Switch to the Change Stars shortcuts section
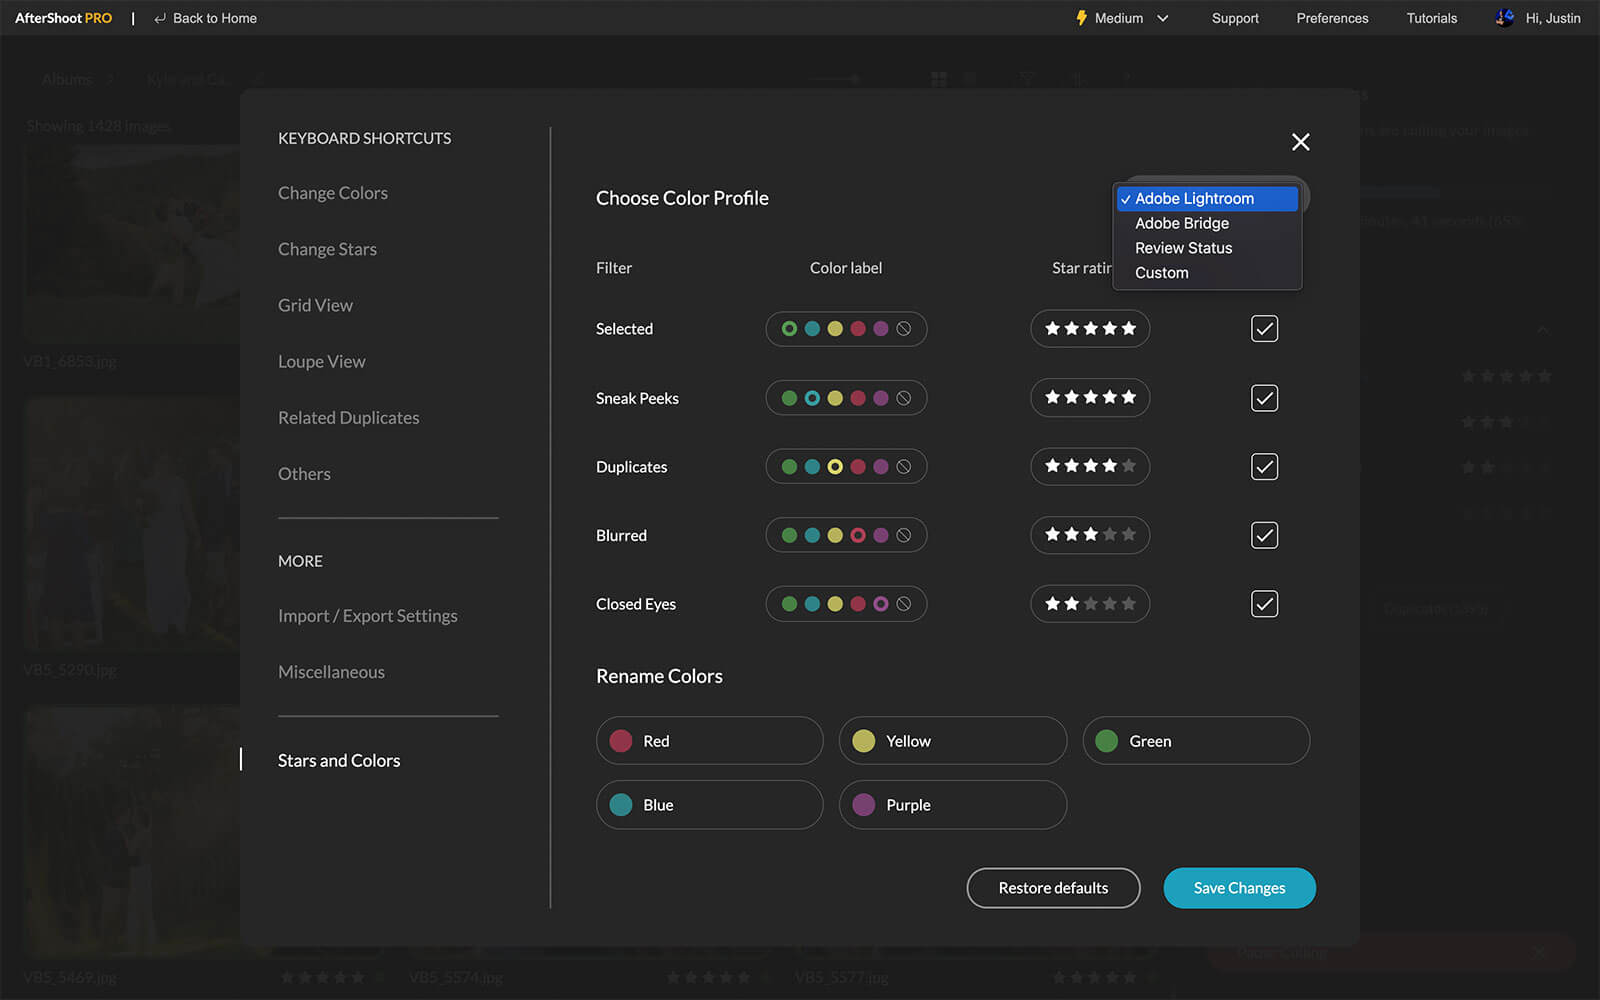 (x=327, y=249)
